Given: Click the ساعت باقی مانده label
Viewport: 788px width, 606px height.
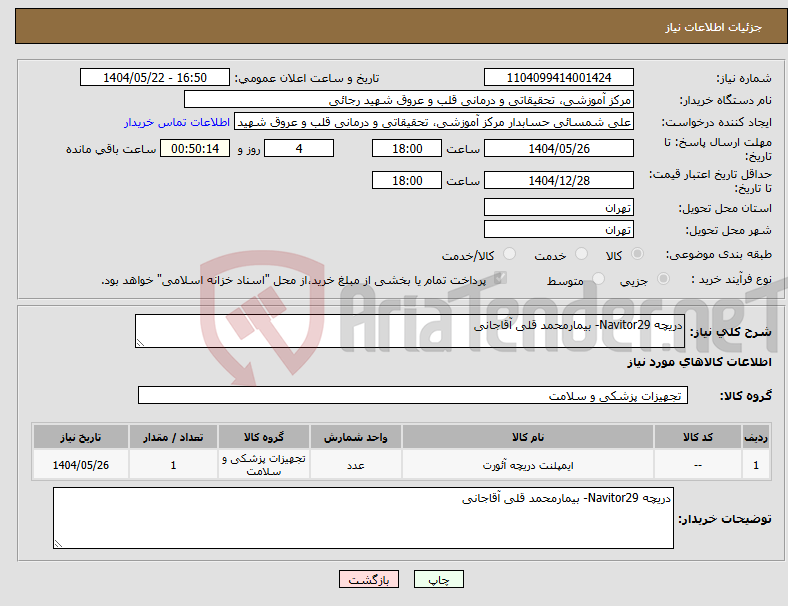Looking at the screenshot, I should point(111,149).
